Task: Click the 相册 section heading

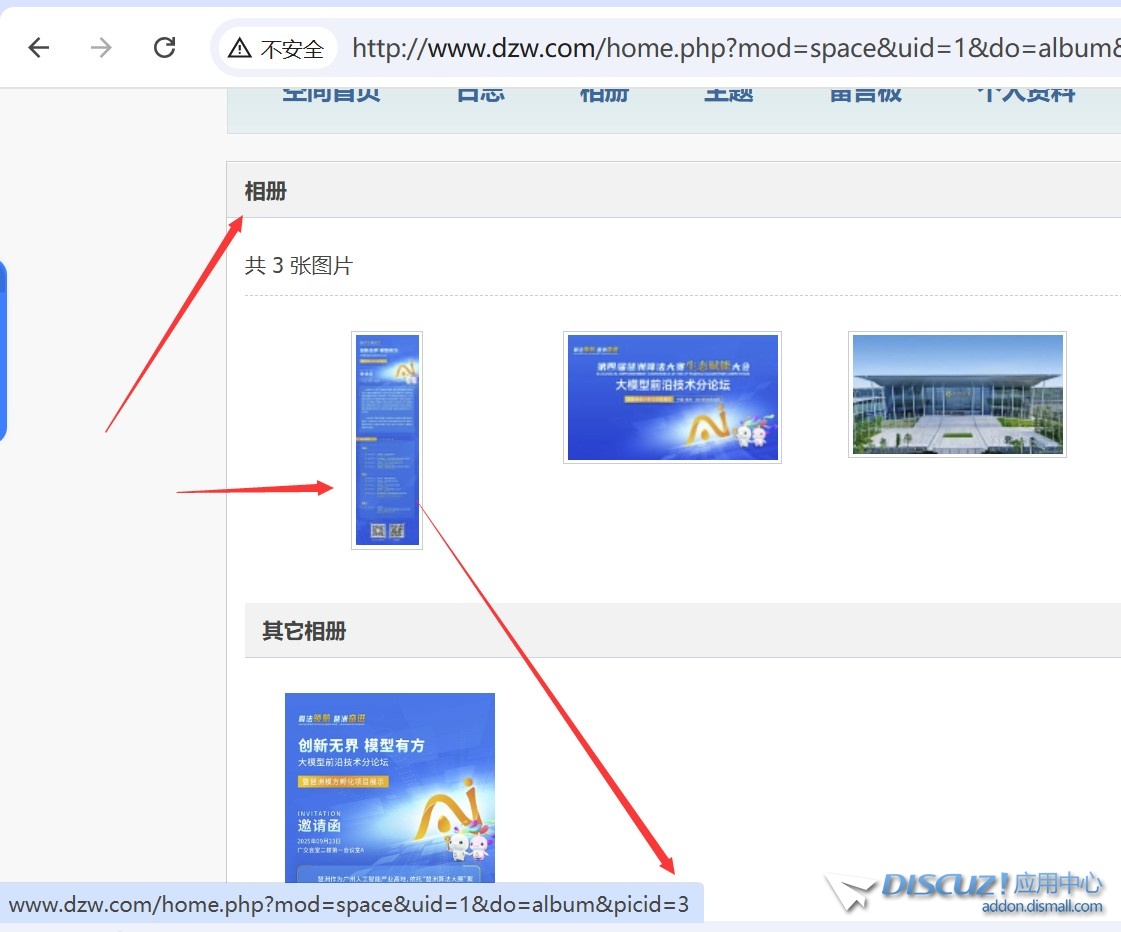Action: pyautogui.click(x=266, y=191)
